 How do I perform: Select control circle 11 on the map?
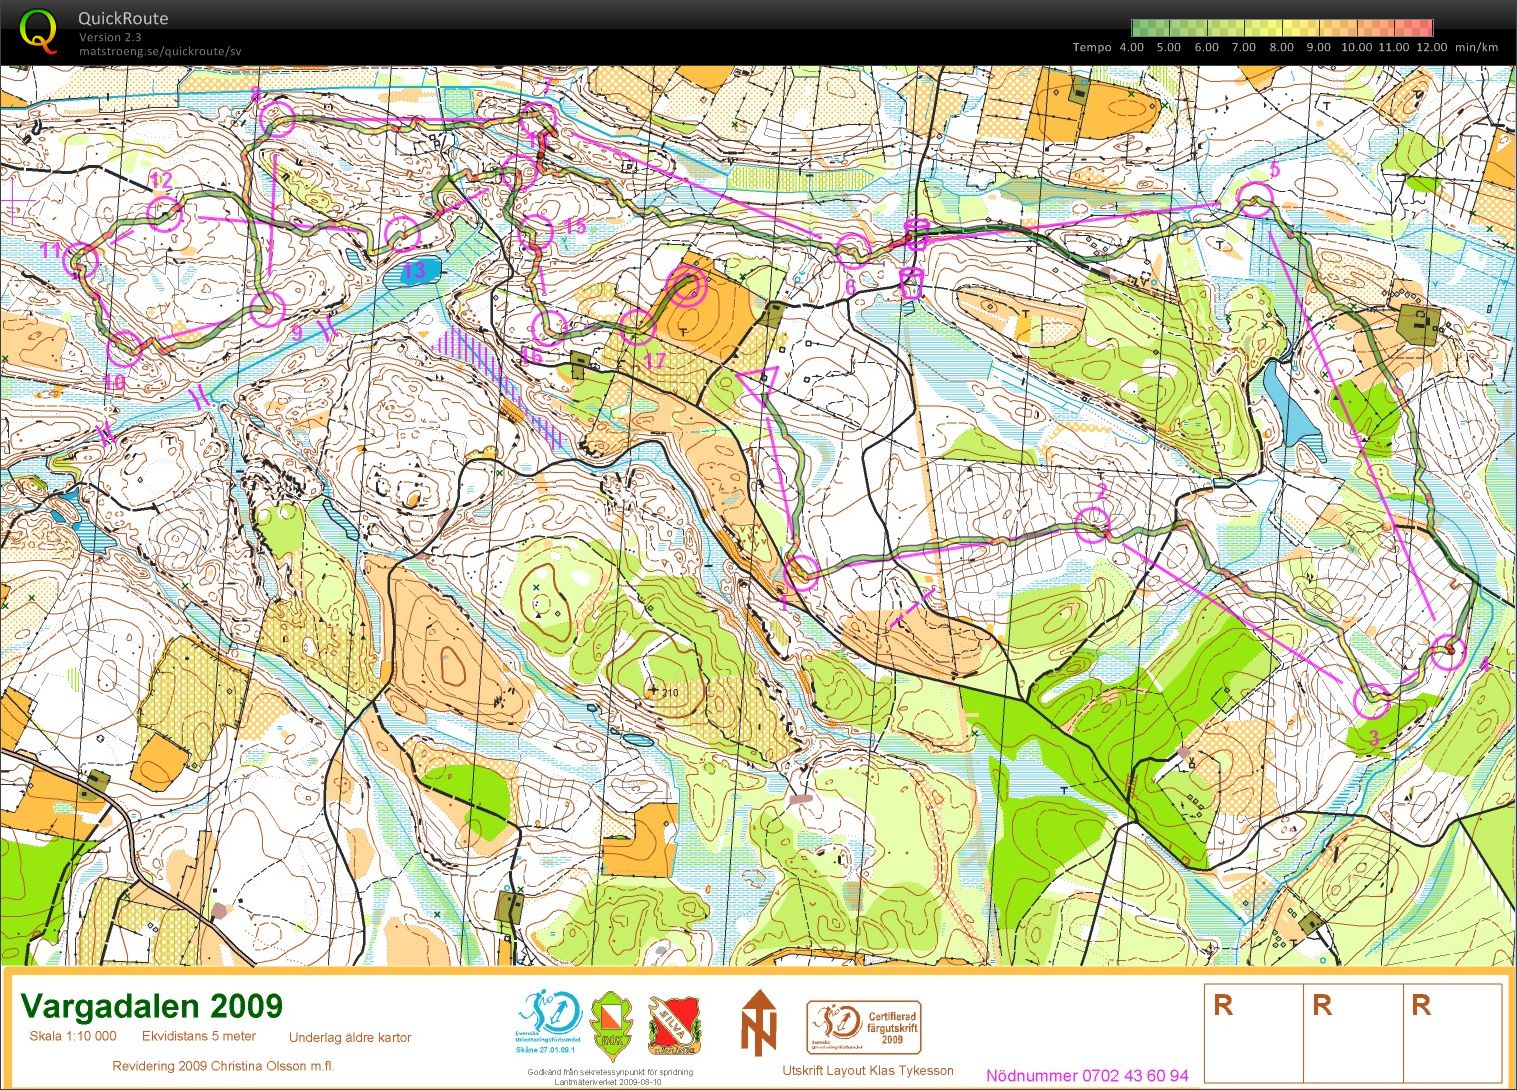click(81, 262)
